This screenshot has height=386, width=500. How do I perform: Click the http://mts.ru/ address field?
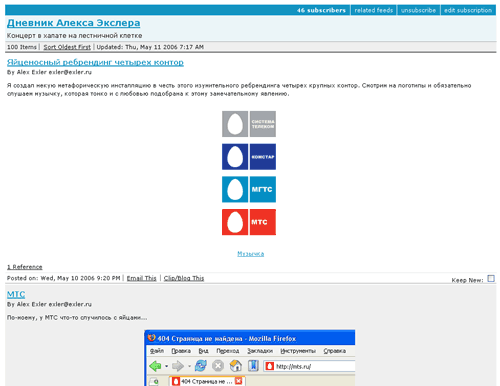coord(309,366)
